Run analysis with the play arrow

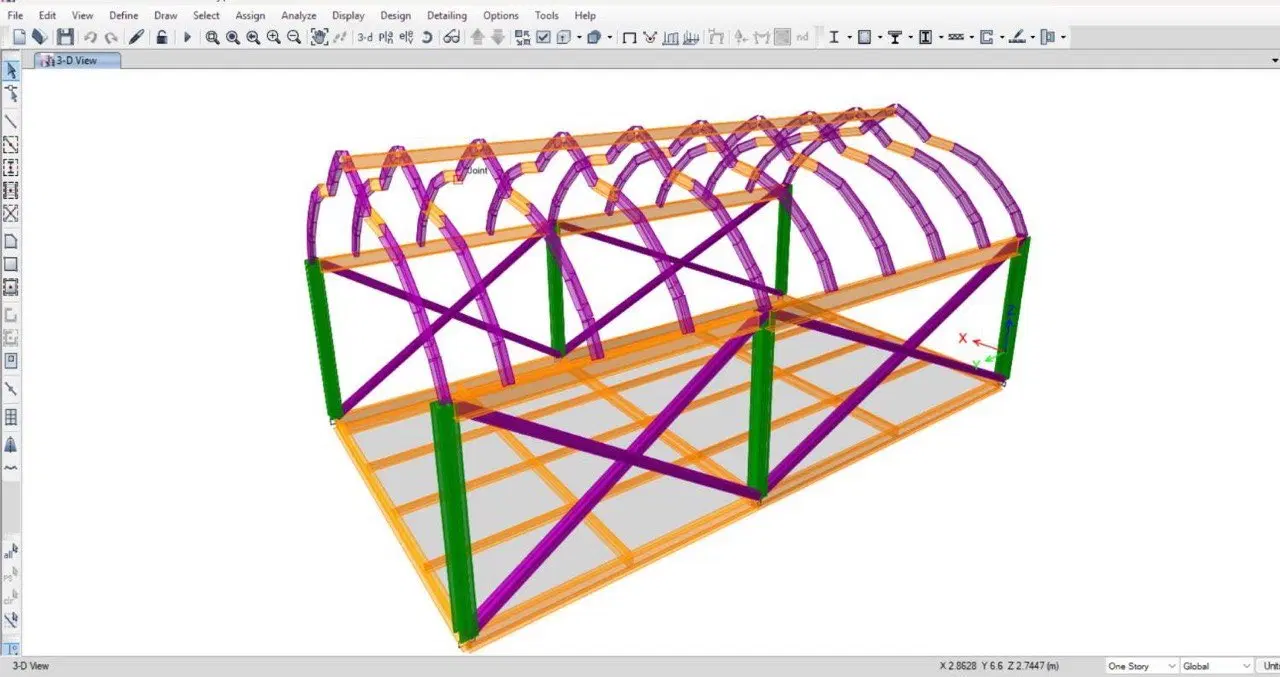pyautogui.click(x=187, y=37)
